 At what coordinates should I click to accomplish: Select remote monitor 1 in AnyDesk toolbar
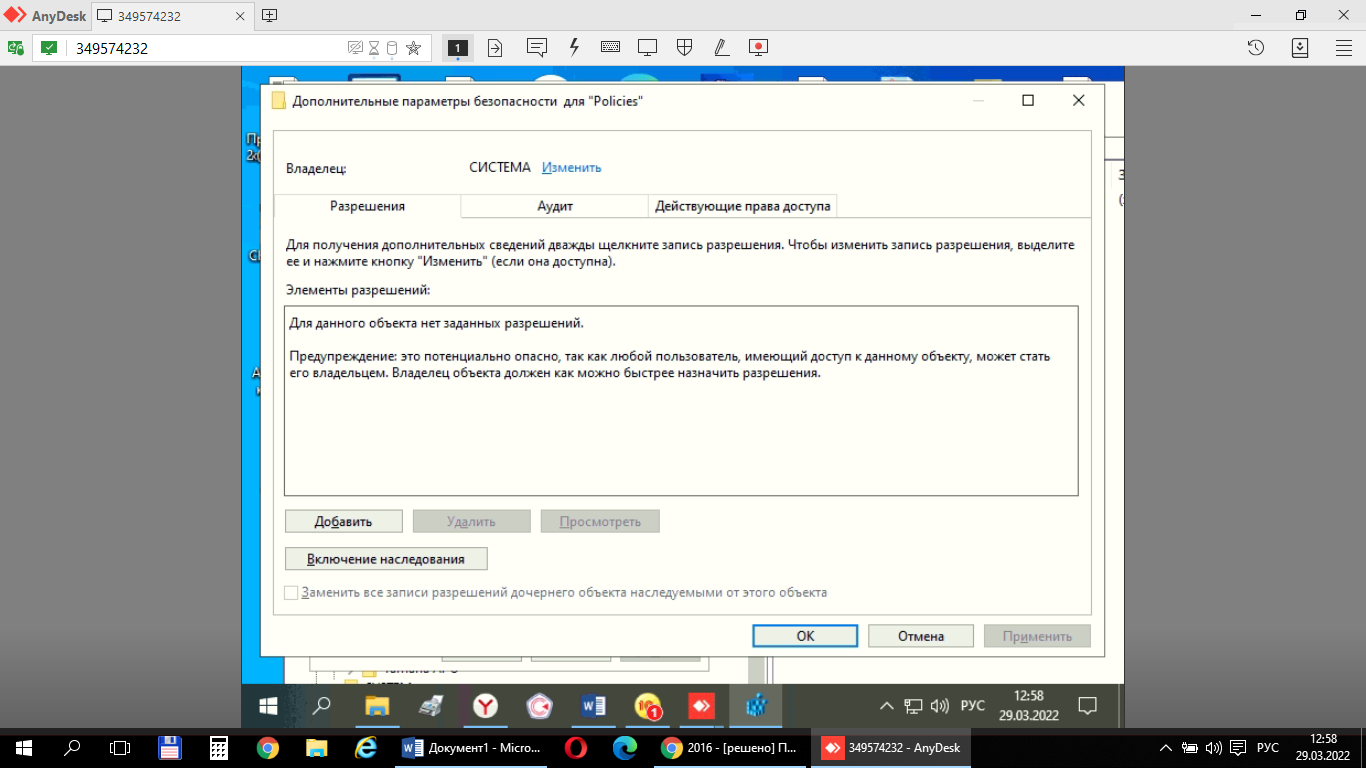coord(457,47)
